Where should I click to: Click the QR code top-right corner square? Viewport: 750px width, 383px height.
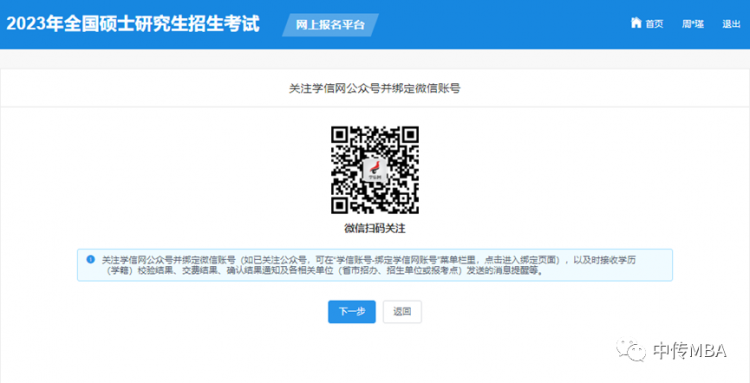tap(410, 135)
